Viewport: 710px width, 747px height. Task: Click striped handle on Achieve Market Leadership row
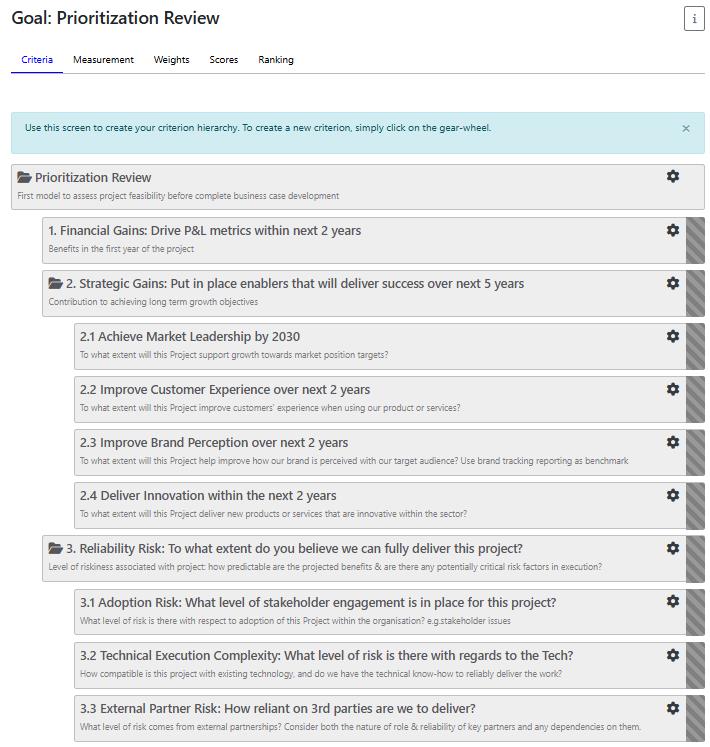(695, 346)
